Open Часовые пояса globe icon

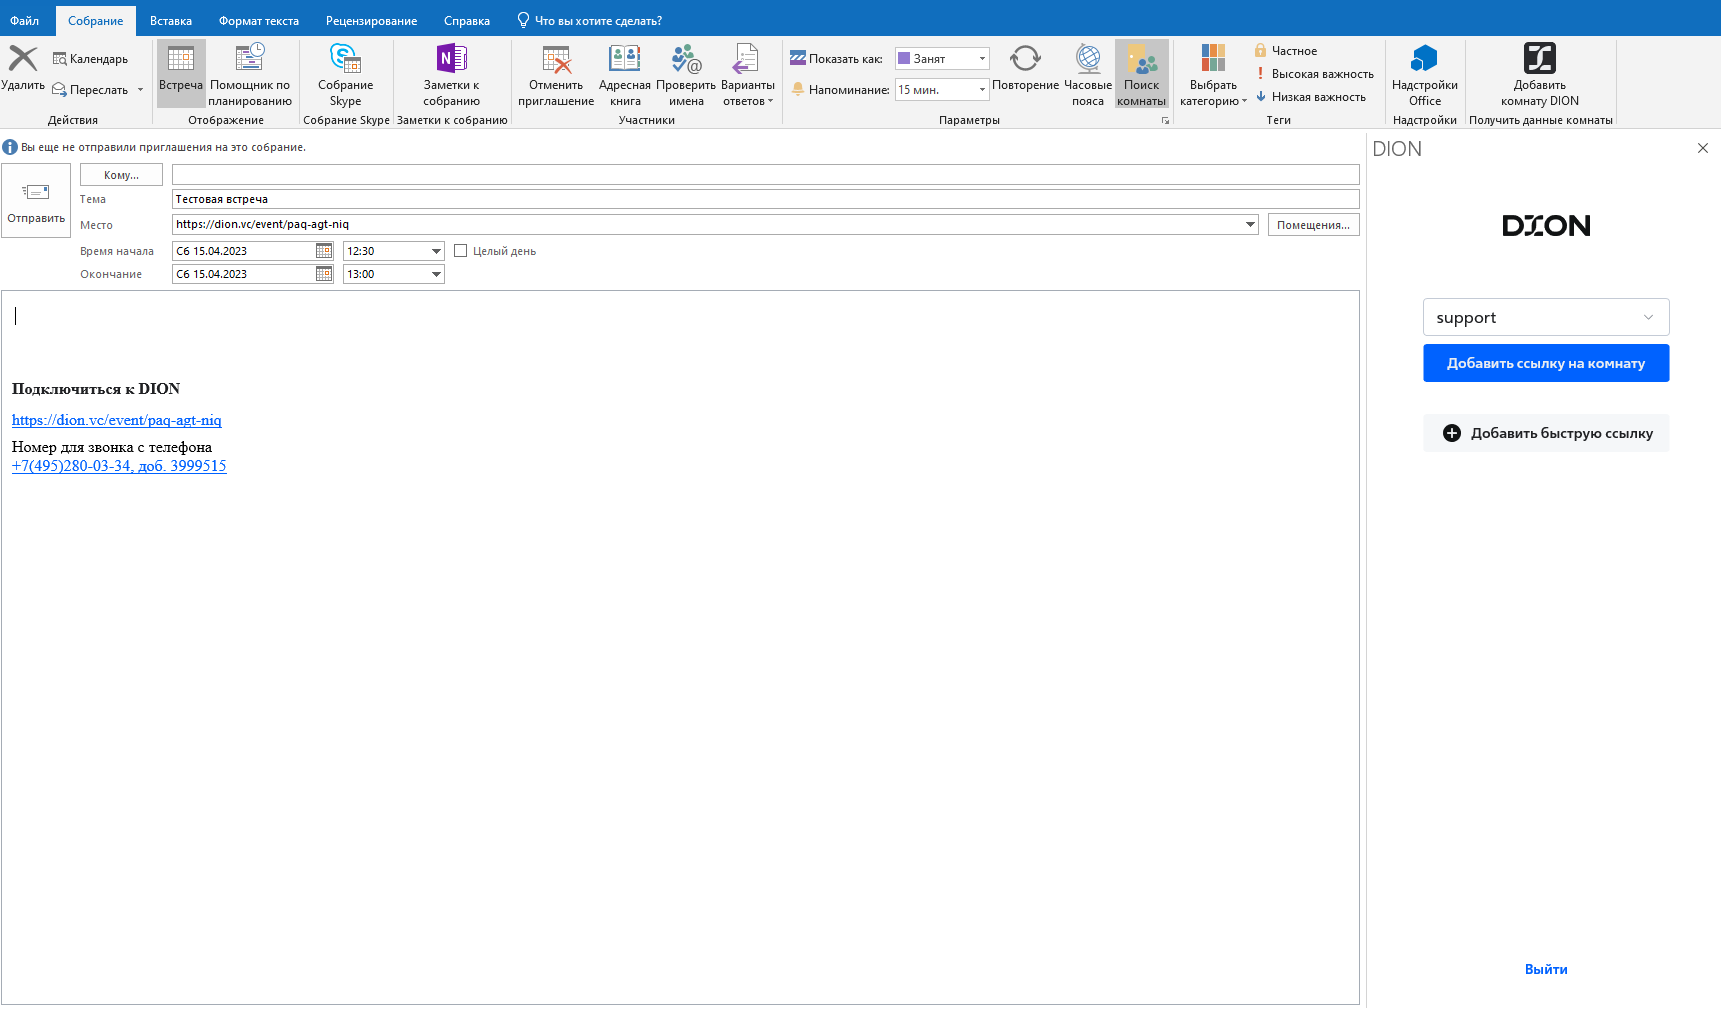pos(1088,74)
